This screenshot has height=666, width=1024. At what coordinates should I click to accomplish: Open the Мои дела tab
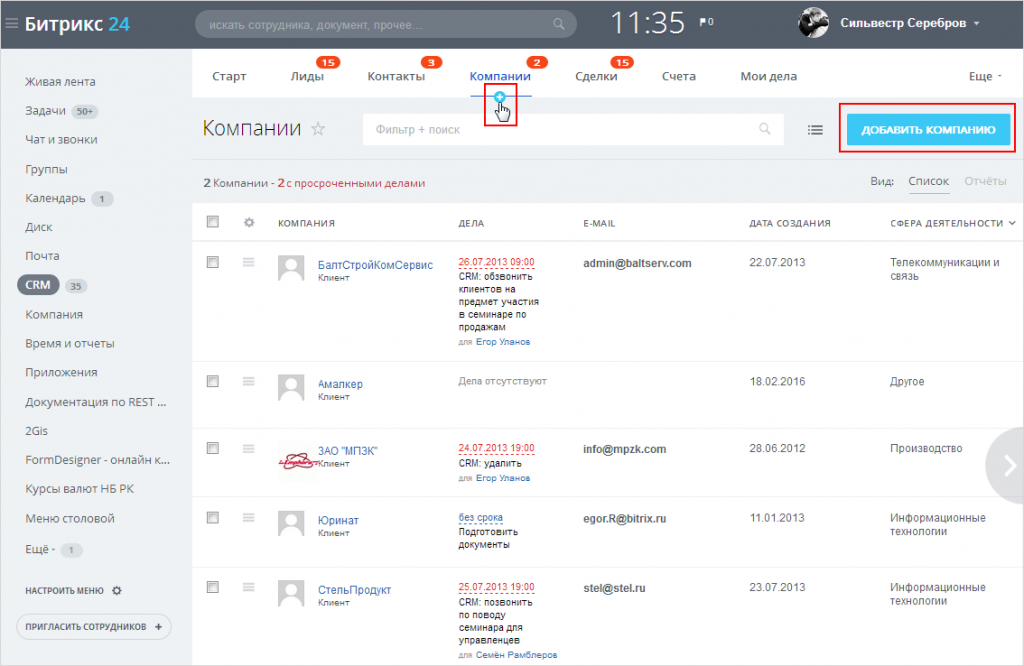[768, 76]
